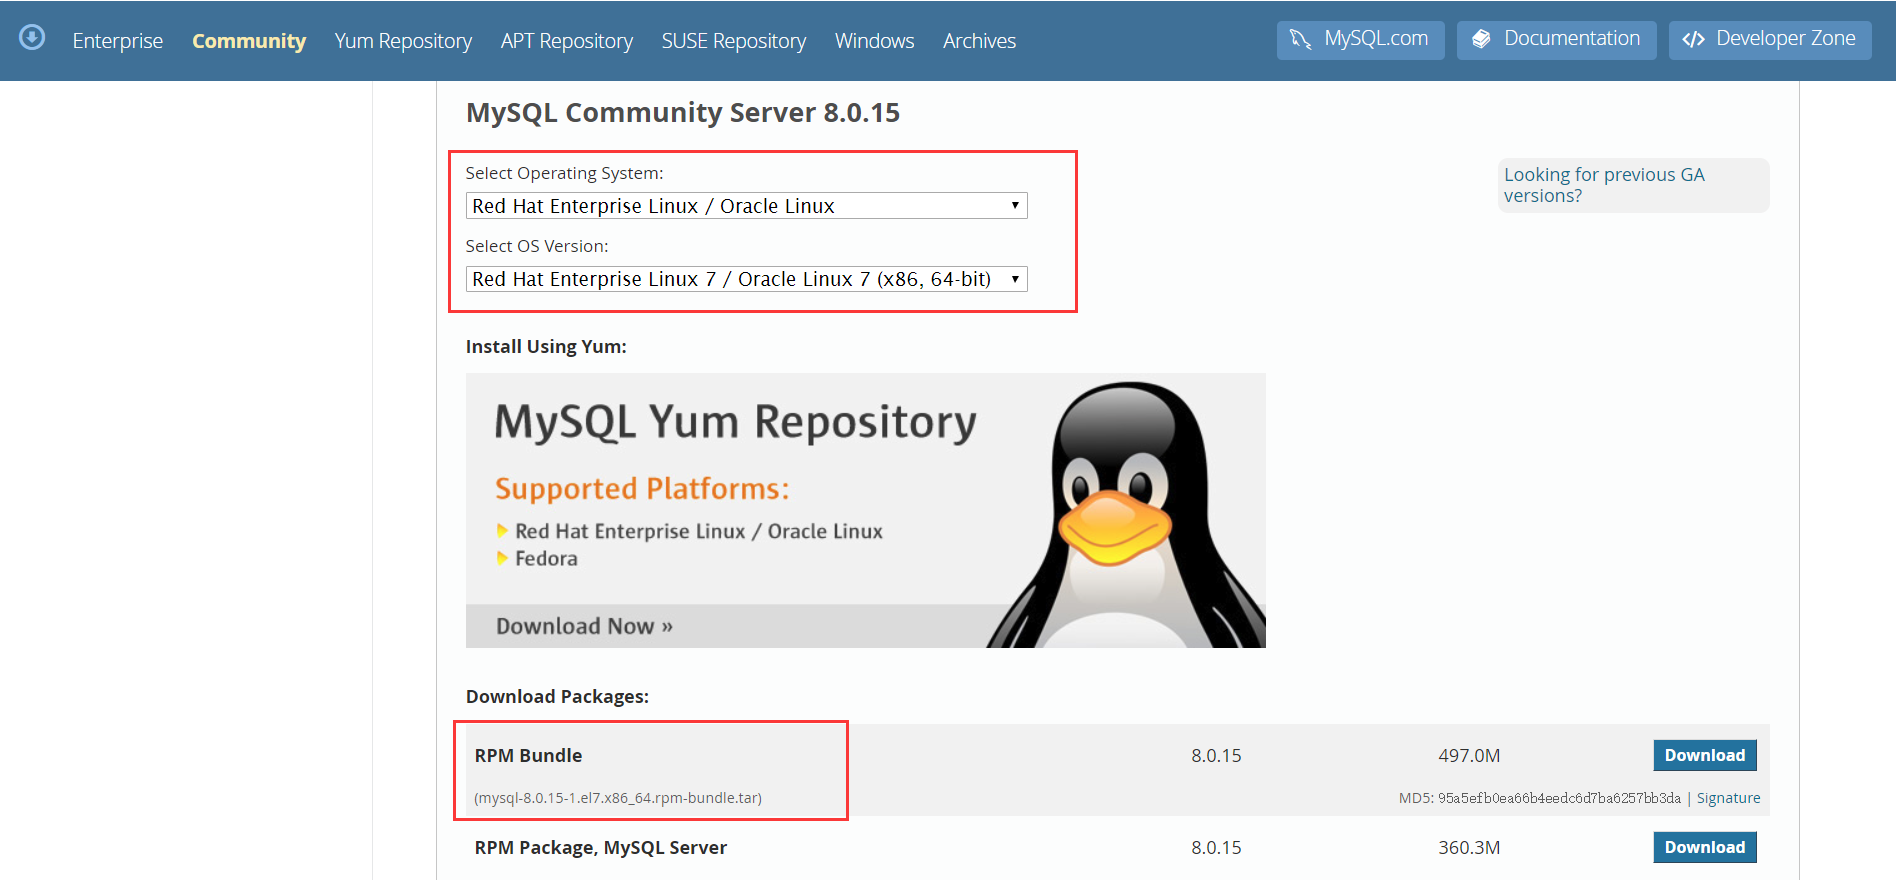Click the Developer Zone code brackets icon
The height and width of the screenshot is (880, 1896).
pyautogui.click(x=1693, y=39)
